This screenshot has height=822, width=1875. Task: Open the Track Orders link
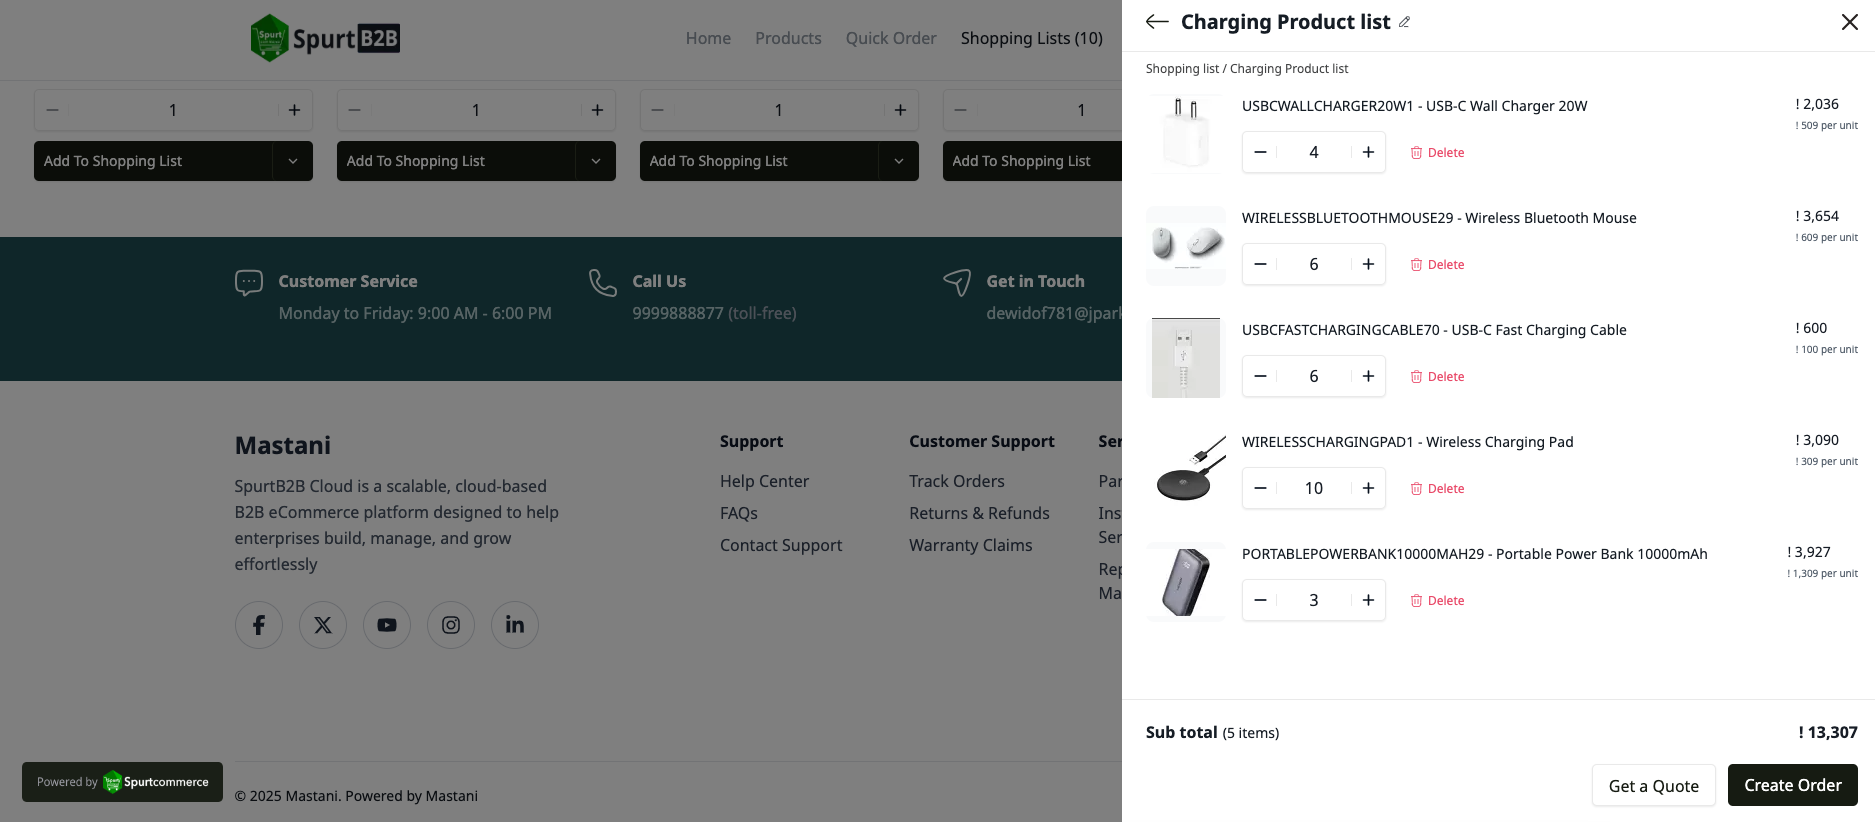point(957,481)
